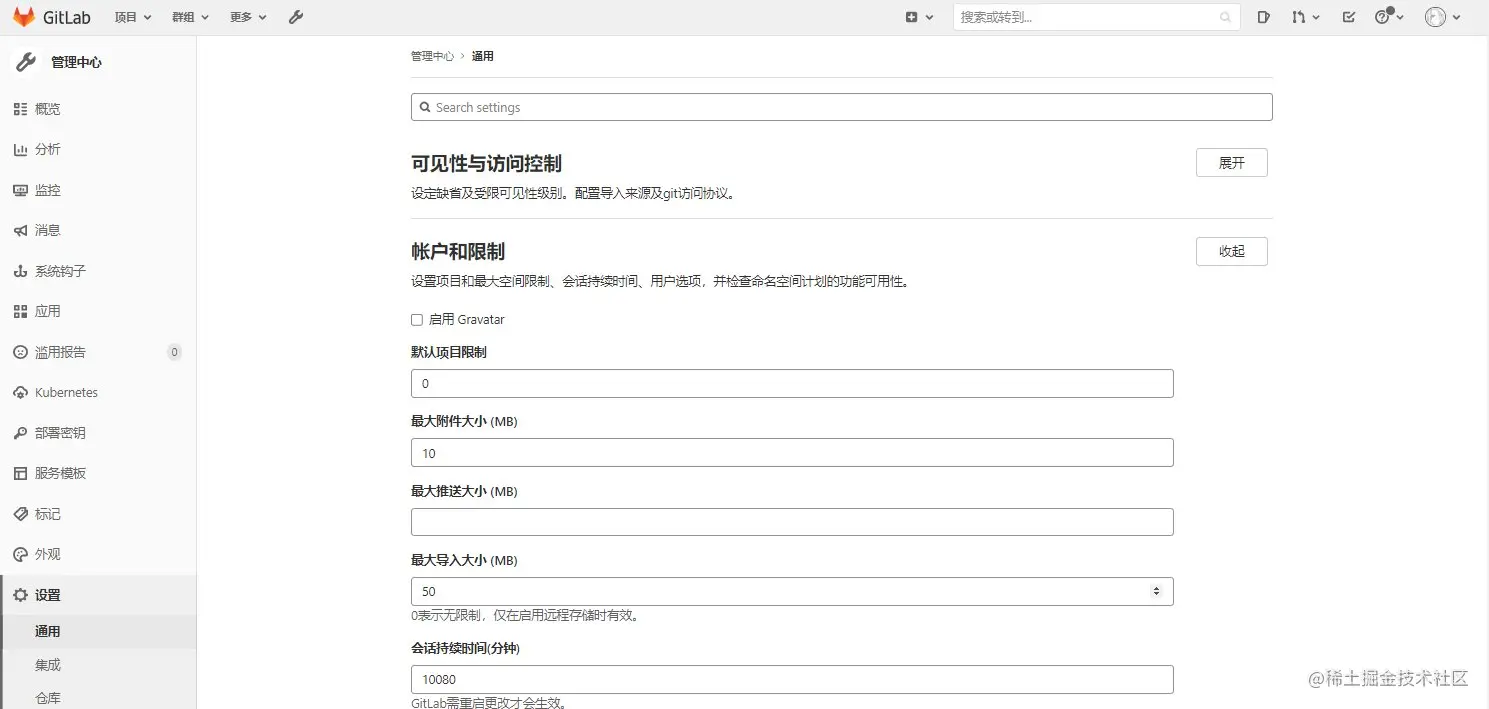Image resolution: width=1489 pixels, height=709 pixels.
Task: Click the Search settings input field
Action: (x=841, y=107)
